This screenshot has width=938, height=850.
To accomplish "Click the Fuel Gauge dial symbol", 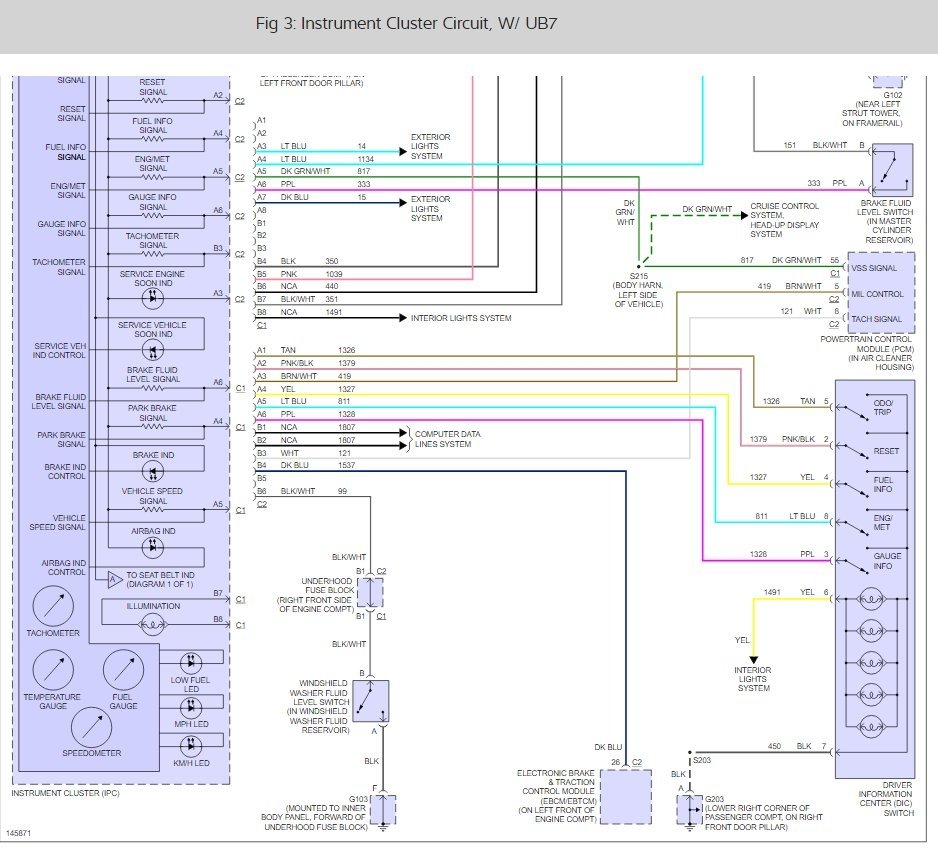I will click(123, 670).
